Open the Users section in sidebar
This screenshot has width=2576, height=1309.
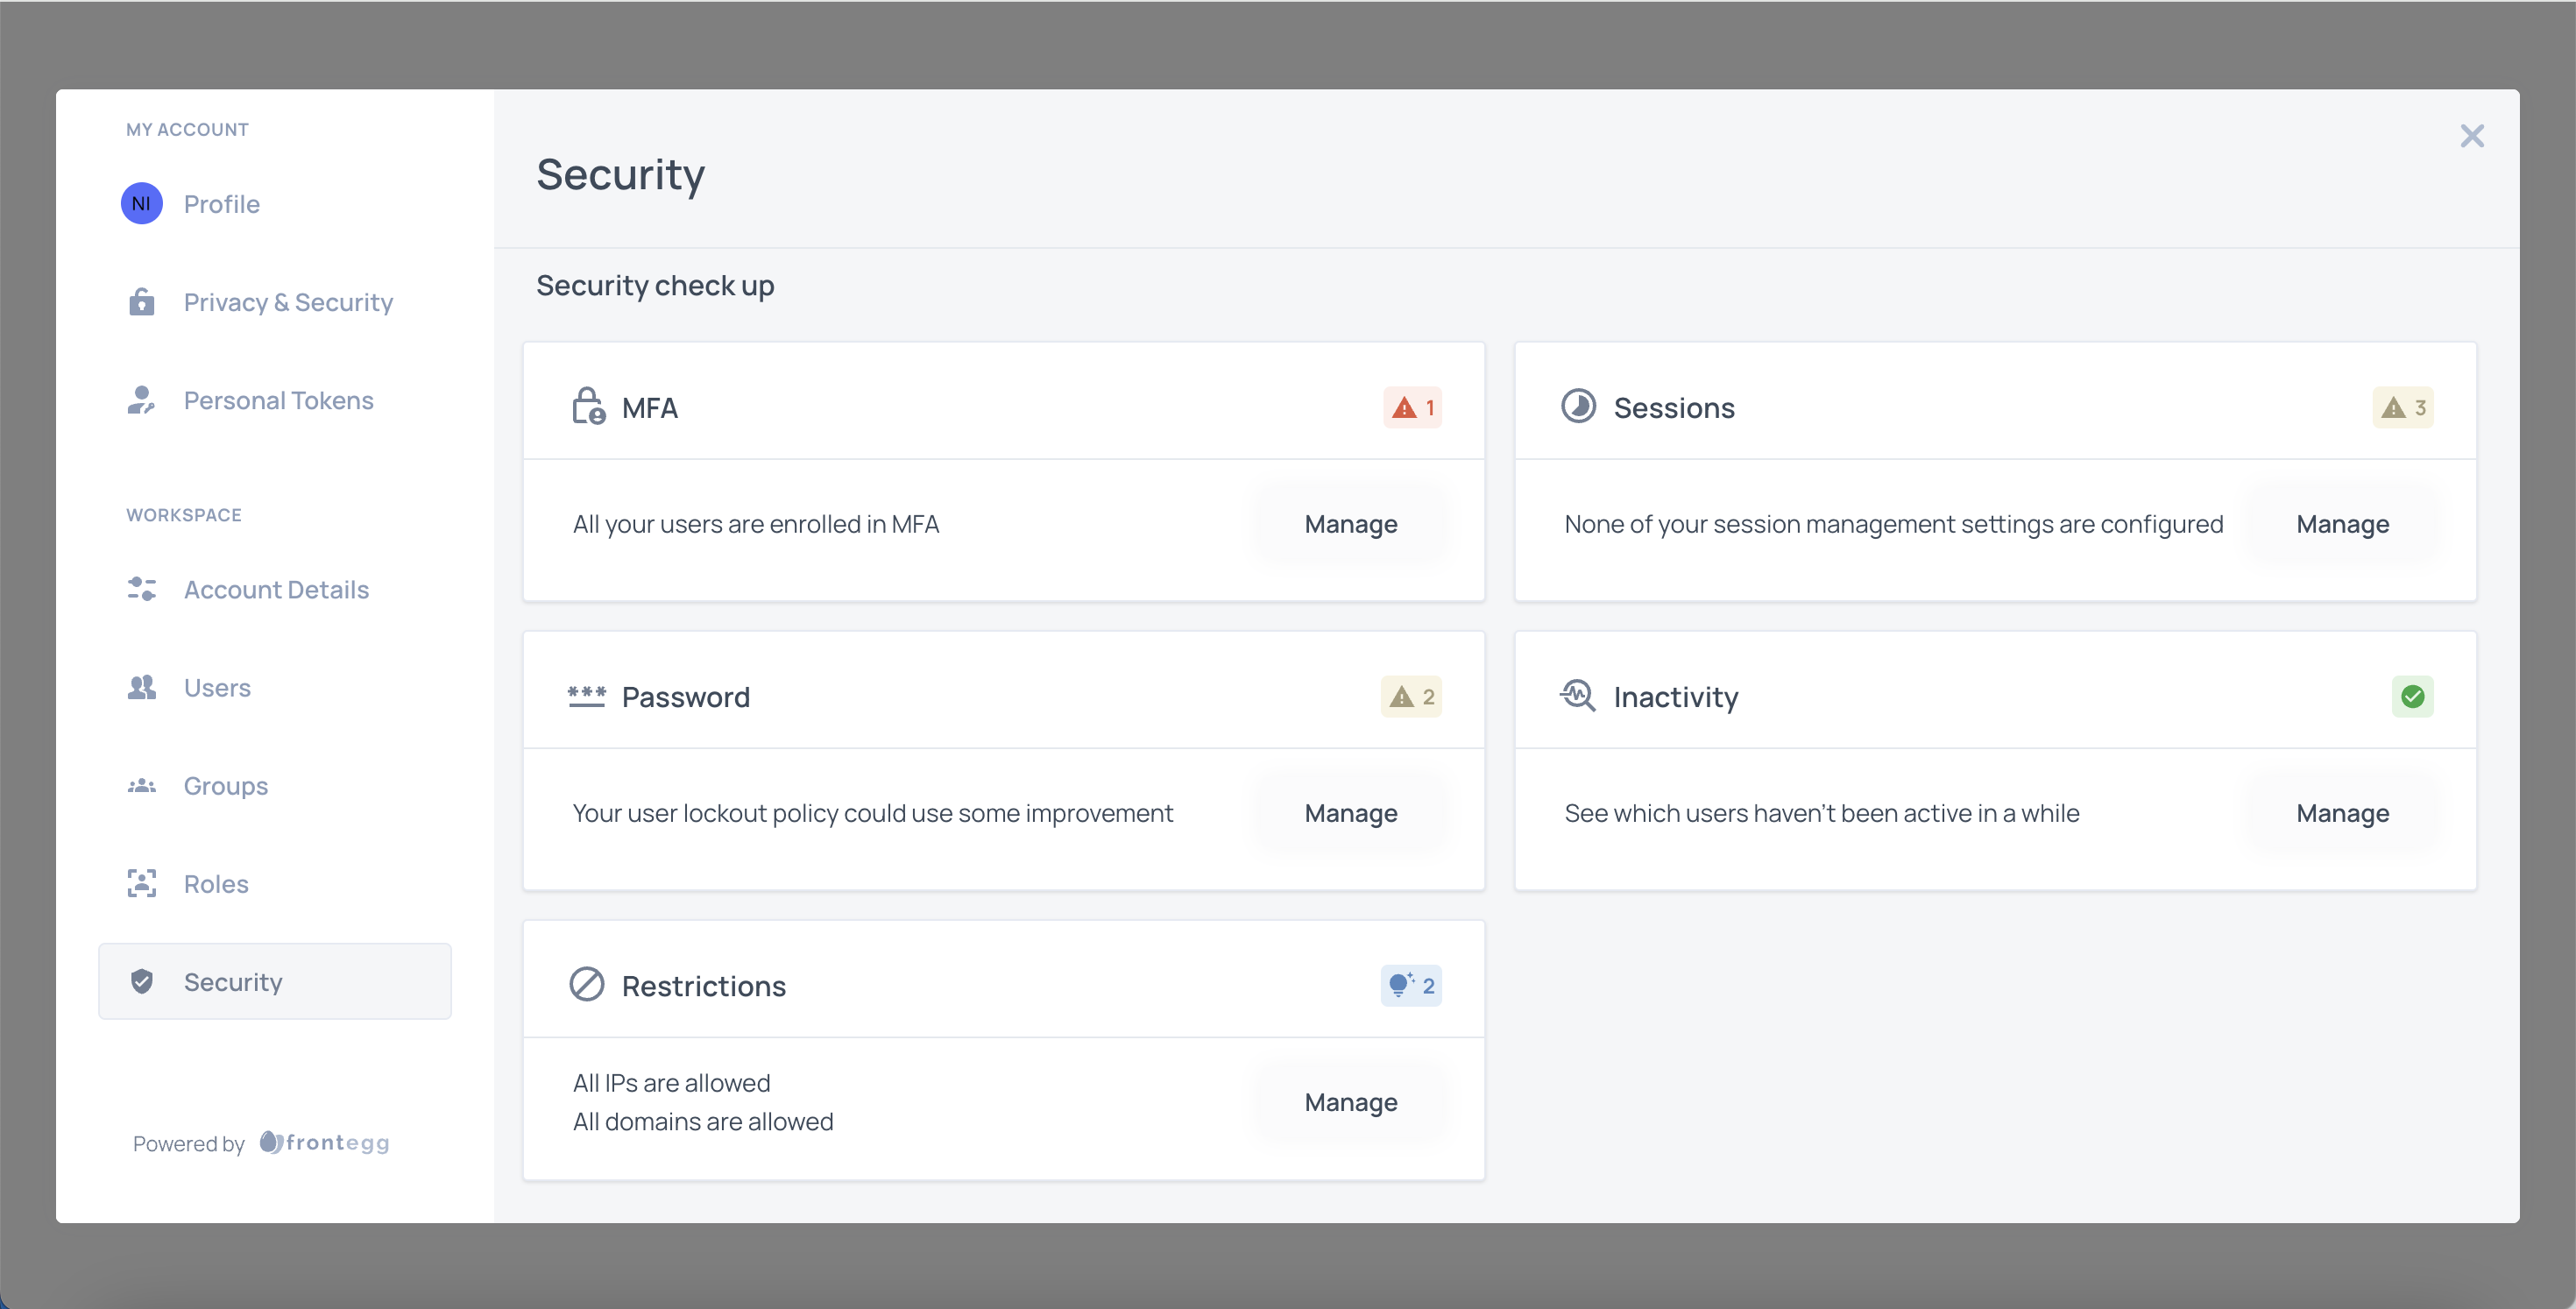(x=217, y=688)
